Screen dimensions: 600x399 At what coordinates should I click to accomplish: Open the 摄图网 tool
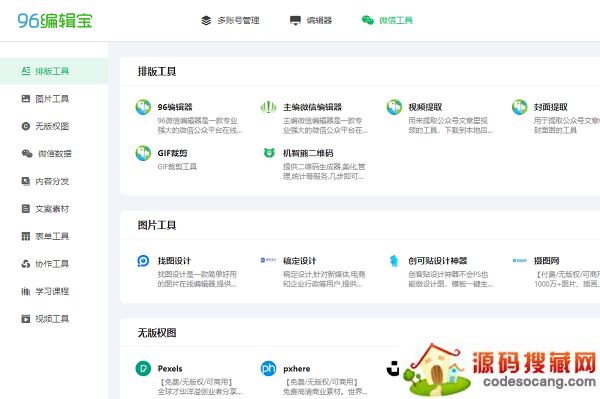[546, 261]
